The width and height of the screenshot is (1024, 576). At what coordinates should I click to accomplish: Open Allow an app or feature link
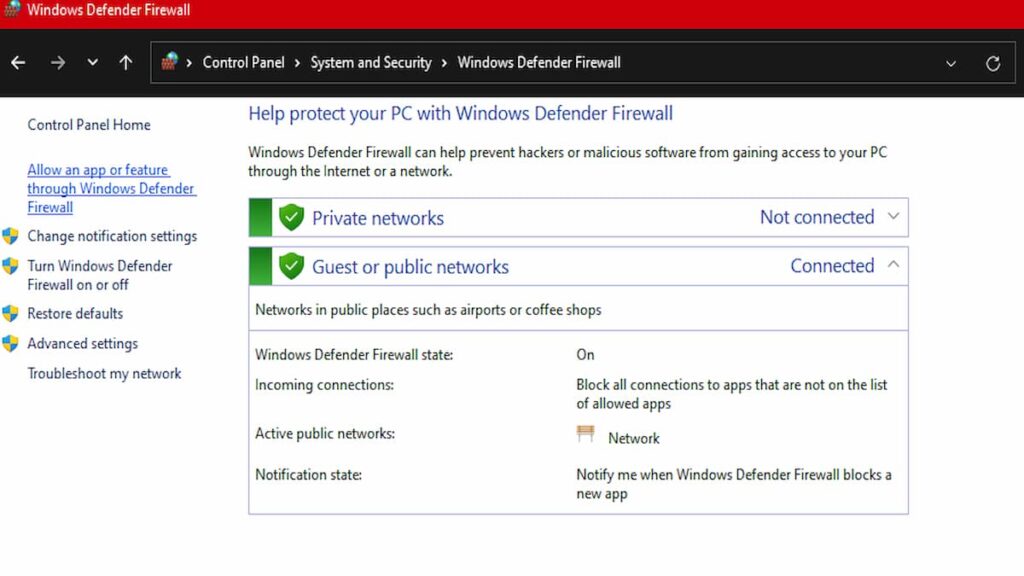[x=112, y=189]
